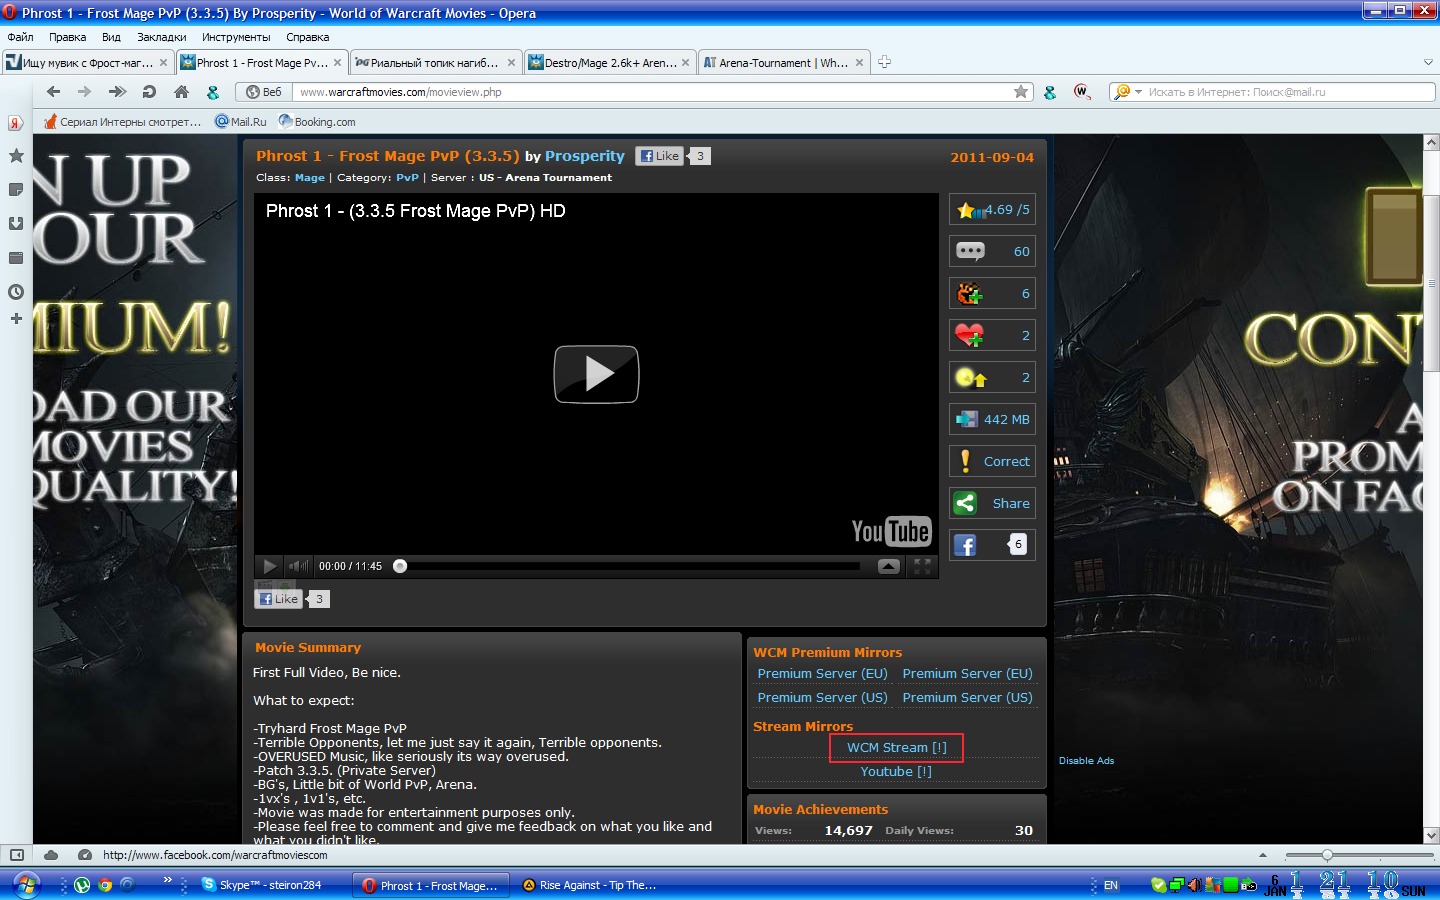Click the Prosperity author link
The width and height of the screenshot is (1440, 900).
tap(585, 156)
